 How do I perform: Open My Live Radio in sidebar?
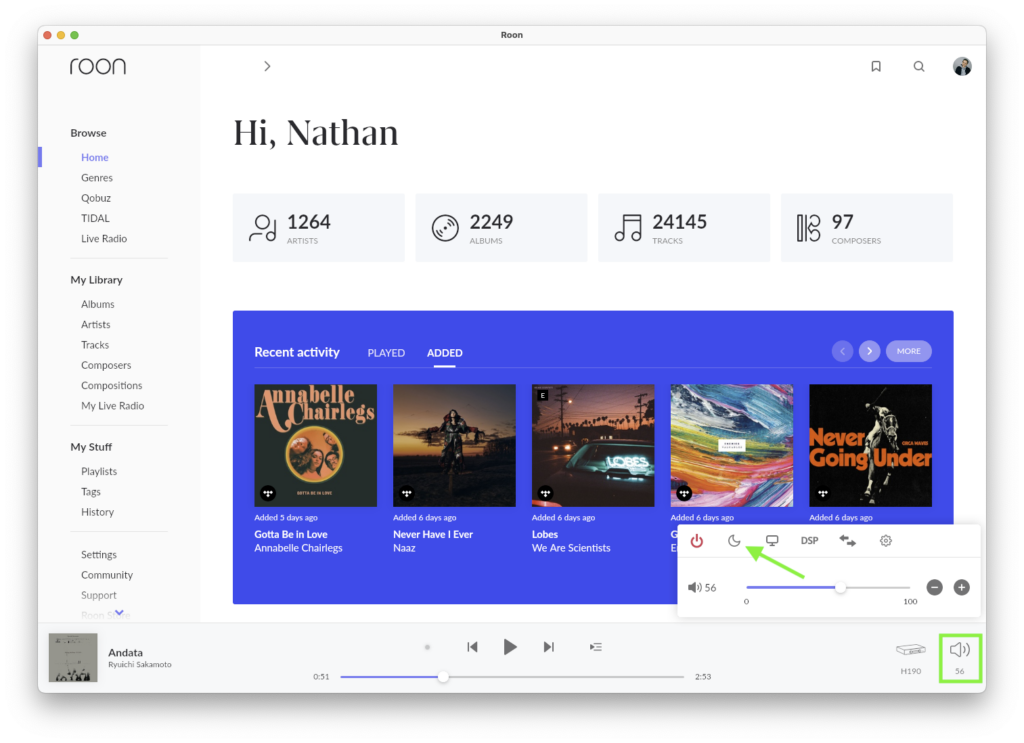pos(112,405)
